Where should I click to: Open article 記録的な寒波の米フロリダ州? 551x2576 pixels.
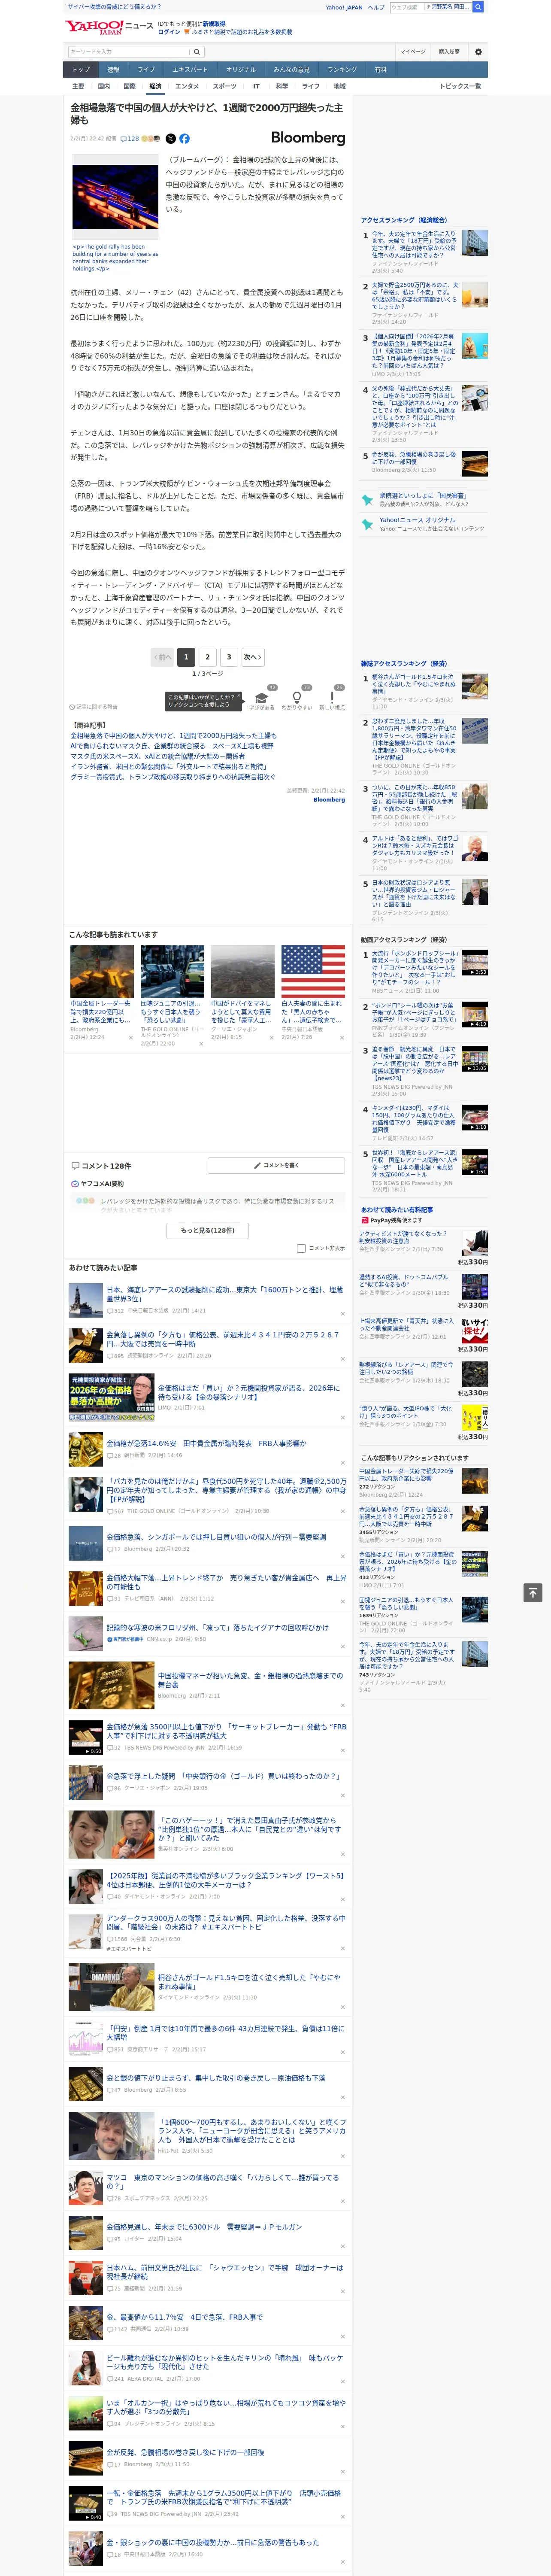[217, 1627]
